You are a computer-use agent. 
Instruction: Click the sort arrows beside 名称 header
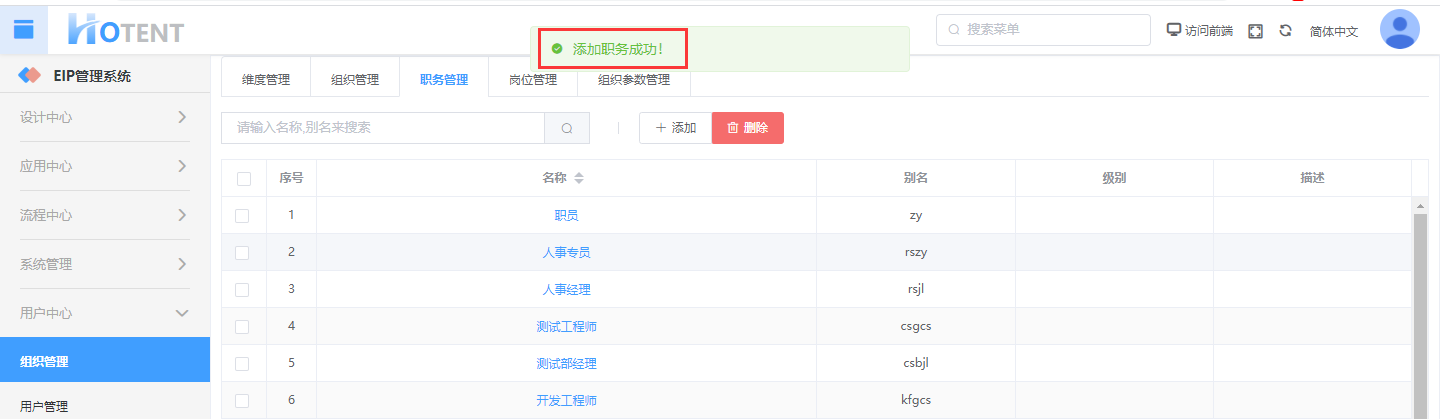pyautogui.click(x=579, y=178)
